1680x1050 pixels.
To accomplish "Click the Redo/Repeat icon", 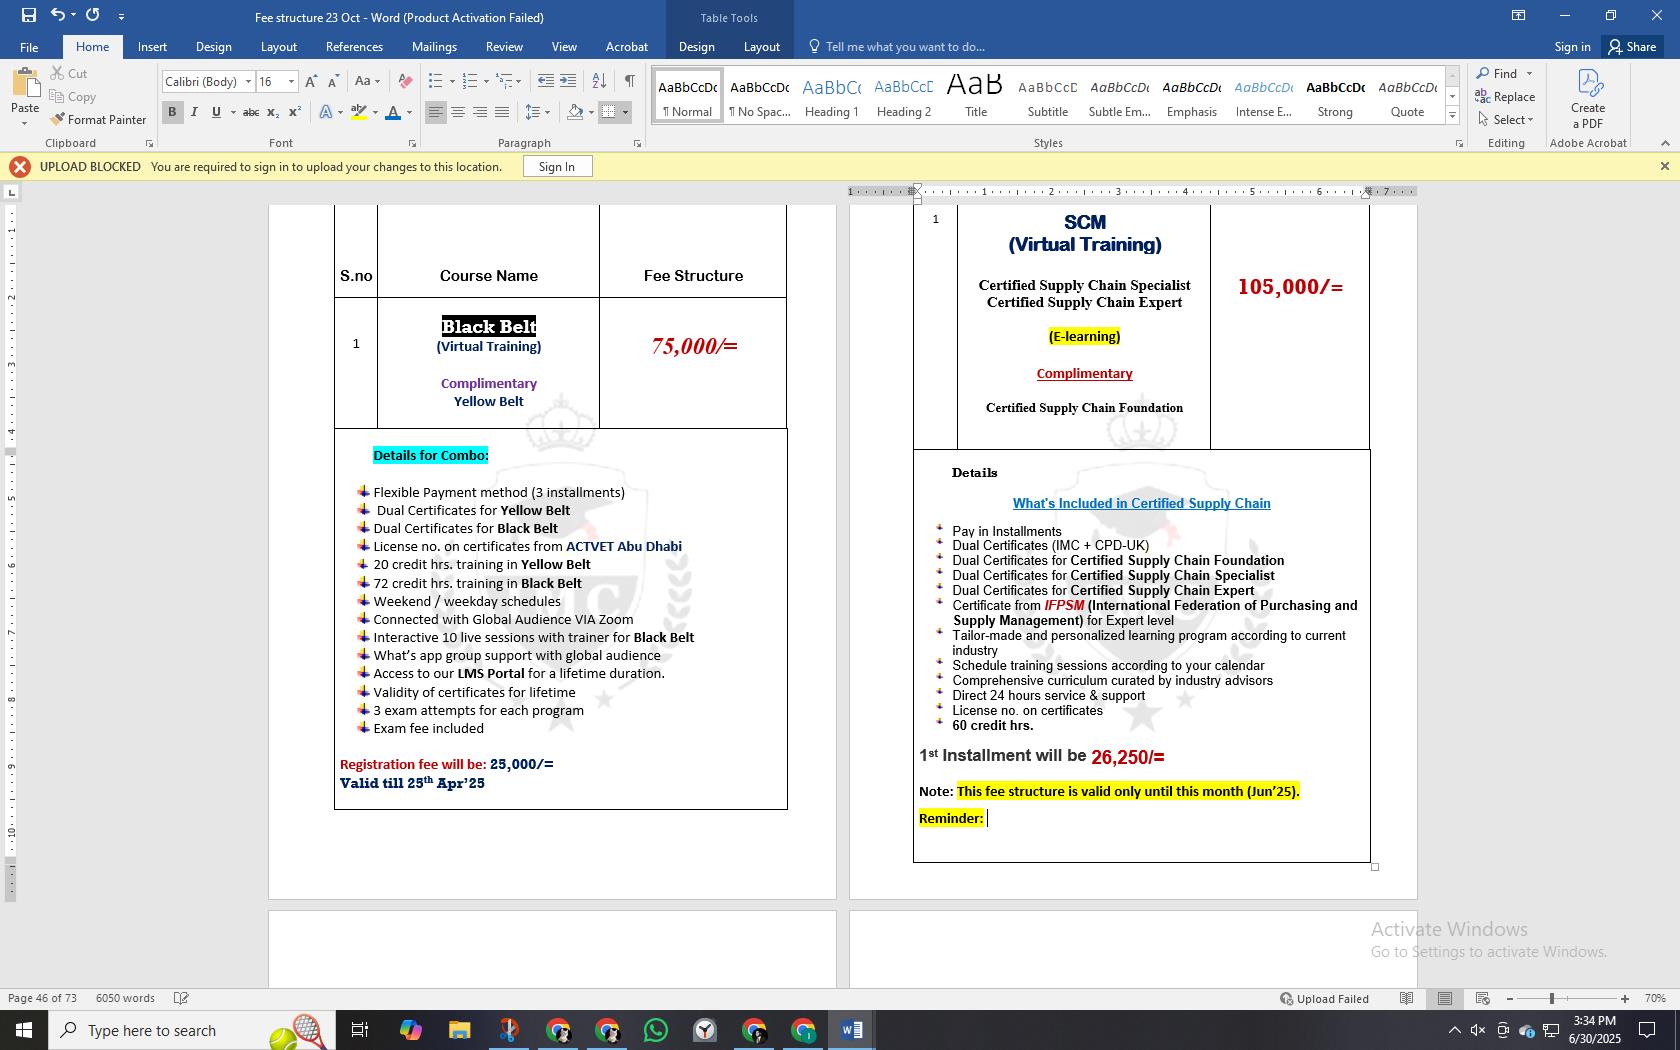I will (x=93, y=15).
